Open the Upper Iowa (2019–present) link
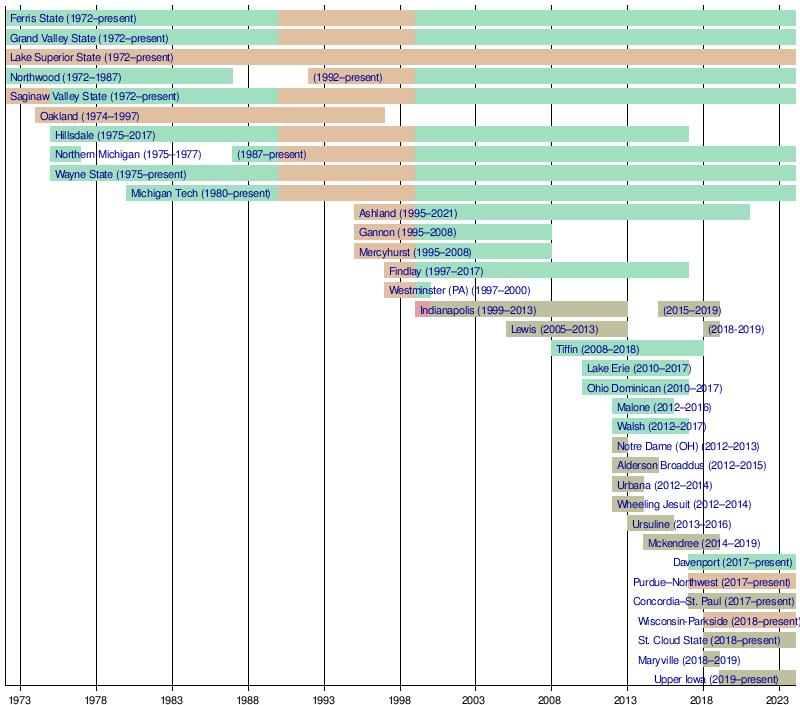 coord(716,679)
